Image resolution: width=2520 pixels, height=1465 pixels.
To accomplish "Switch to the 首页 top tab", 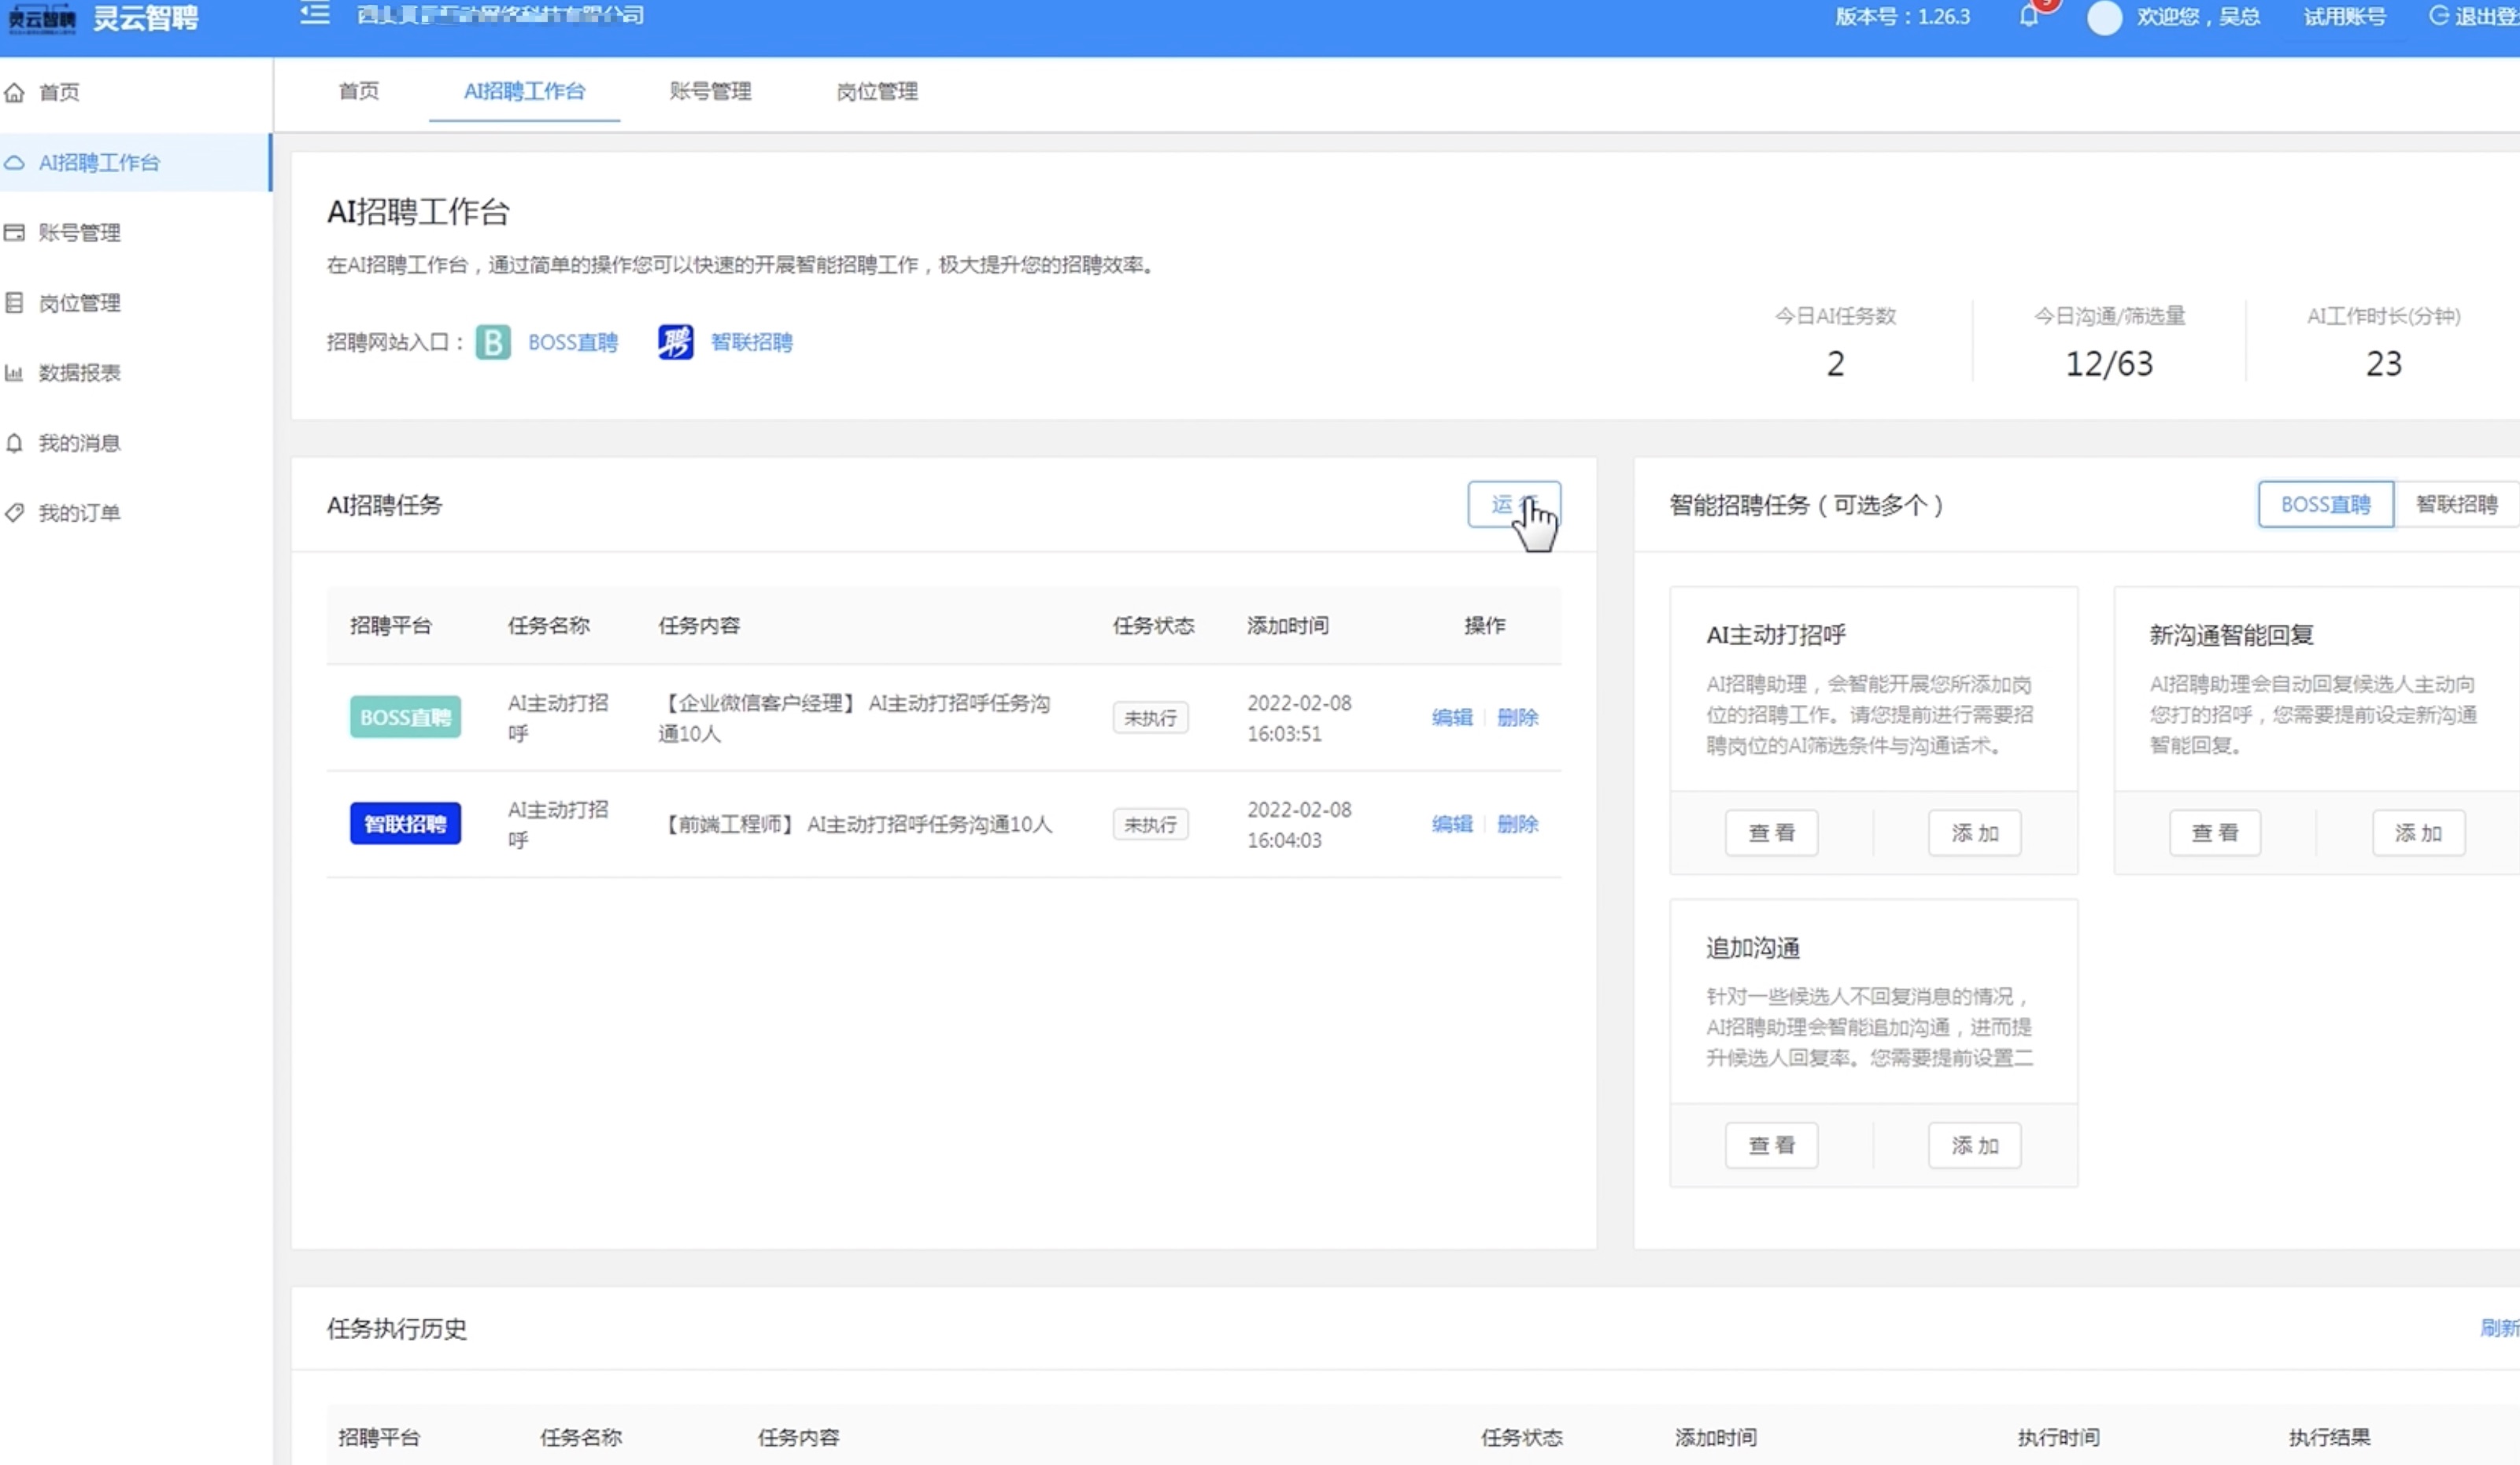I will tap(358, 91).
